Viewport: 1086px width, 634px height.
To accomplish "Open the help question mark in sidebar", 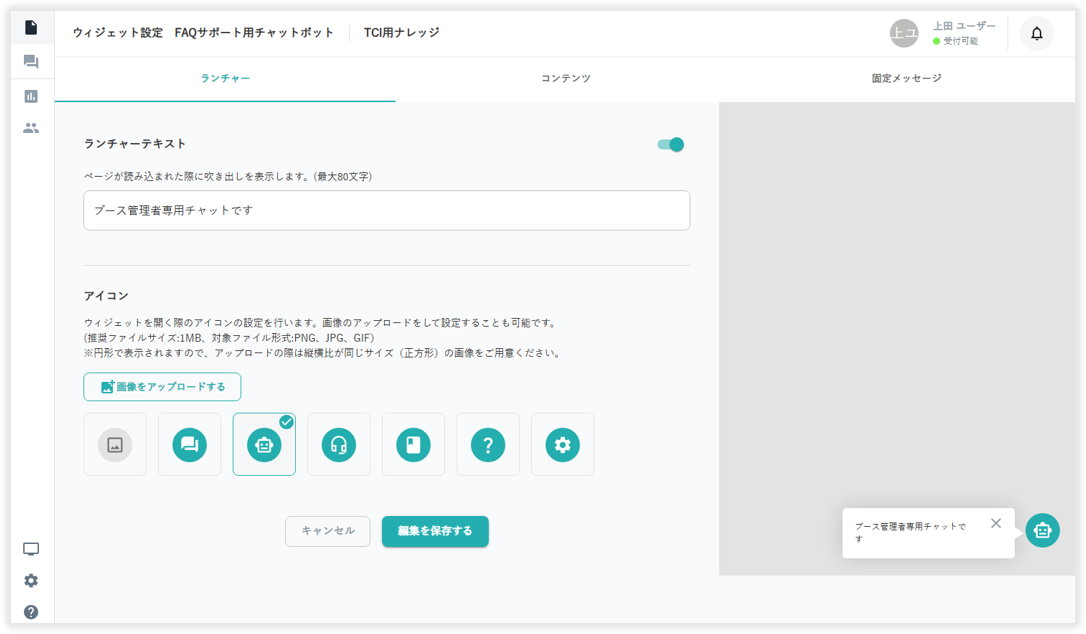I will 31,612.
